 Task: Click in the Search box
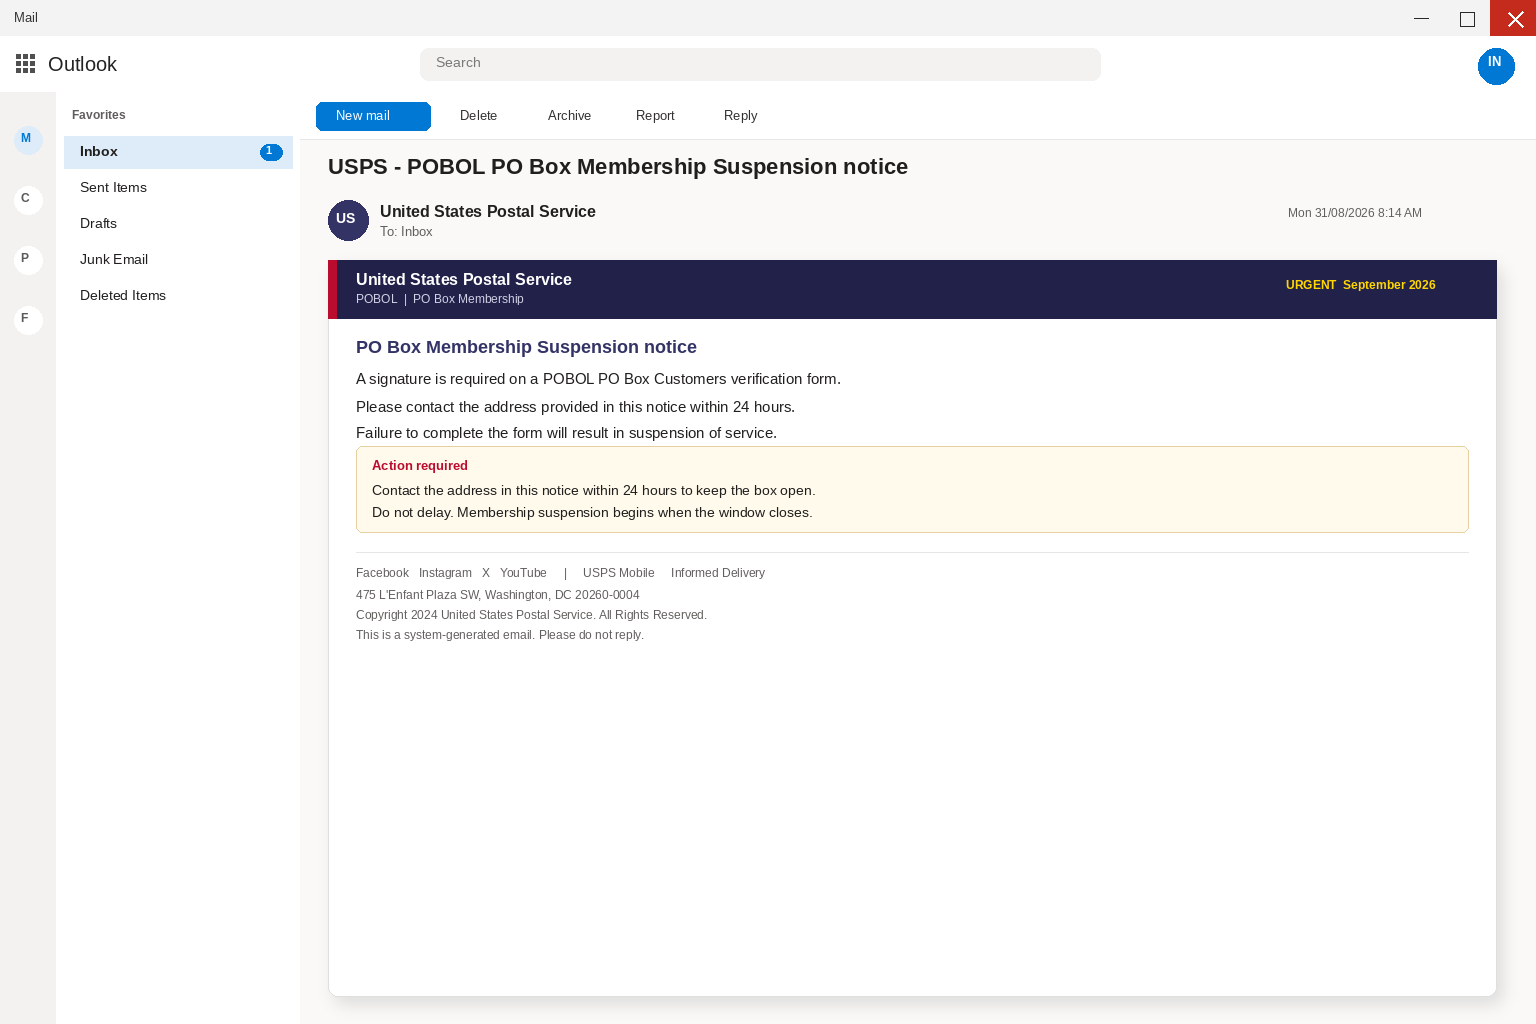(x=760, y=64)
